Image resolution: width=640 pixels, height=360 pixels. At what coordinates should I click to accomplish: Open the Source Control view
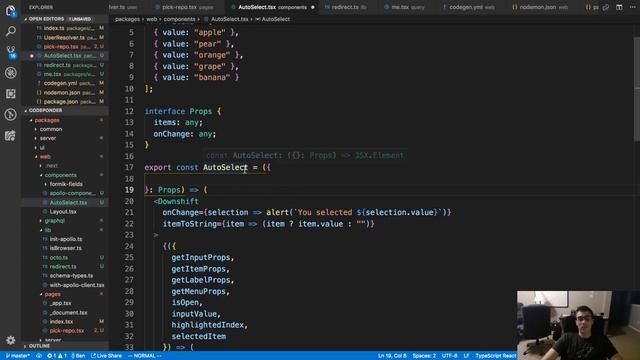[11, 52]
